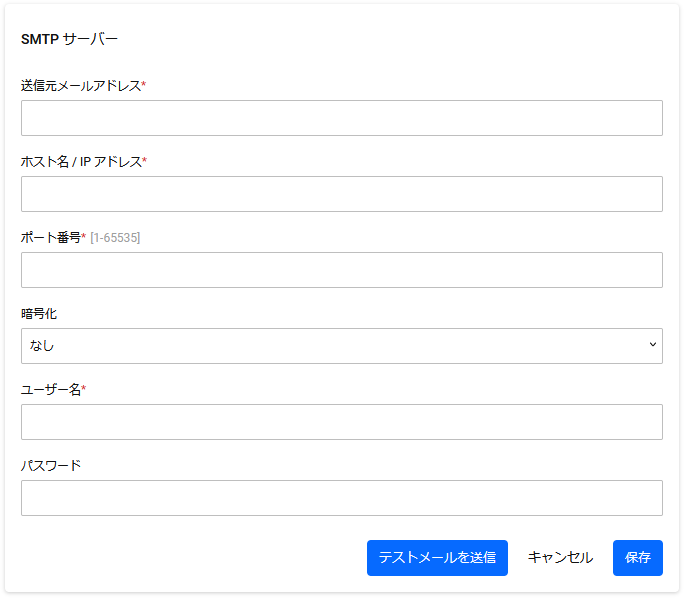Click red asterisk beside 送信元メールアドレス

tap(144, 83)
